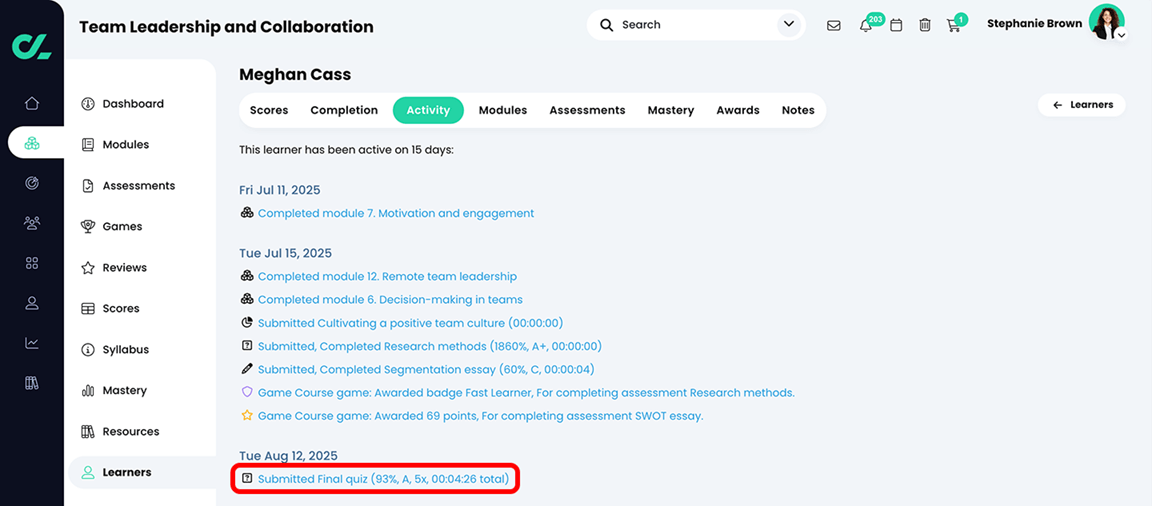
Task: Go back via the Learners button
Action: [1081, 105]
